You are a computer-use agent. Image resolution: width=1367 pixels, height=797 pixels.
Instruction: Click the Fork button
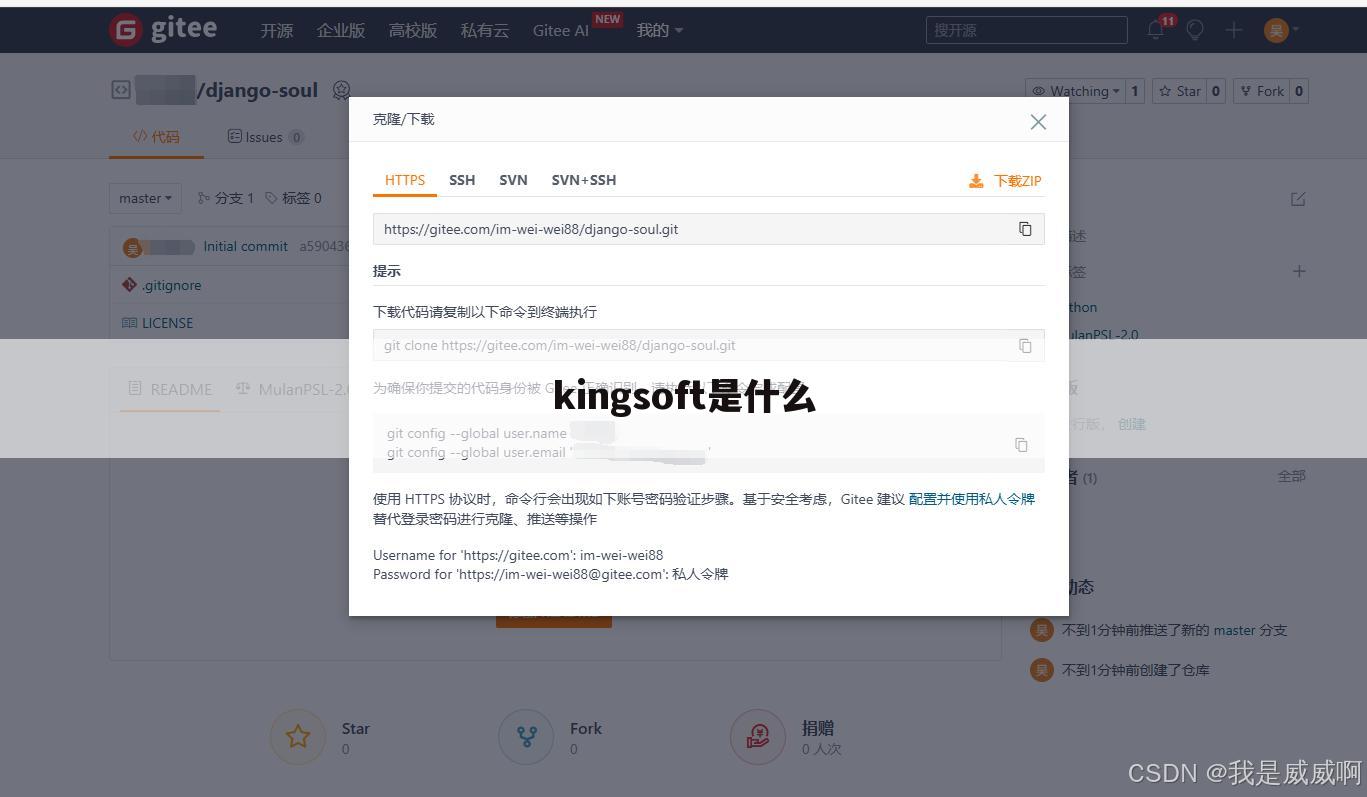pyautogui.click(x=1261, y=91)
